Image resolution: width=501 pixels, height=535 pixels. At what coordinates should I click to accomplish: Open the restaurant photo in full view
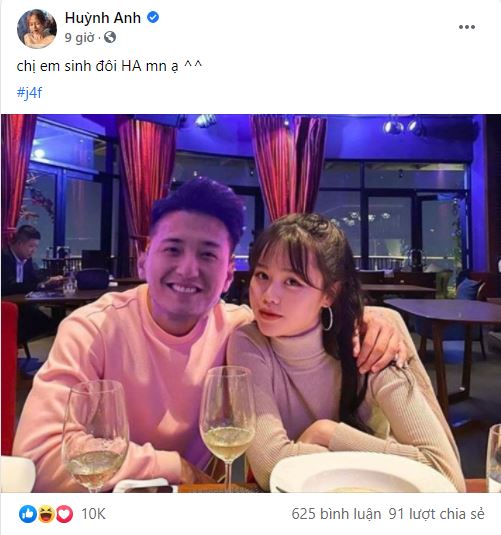[x=250, y=303]
